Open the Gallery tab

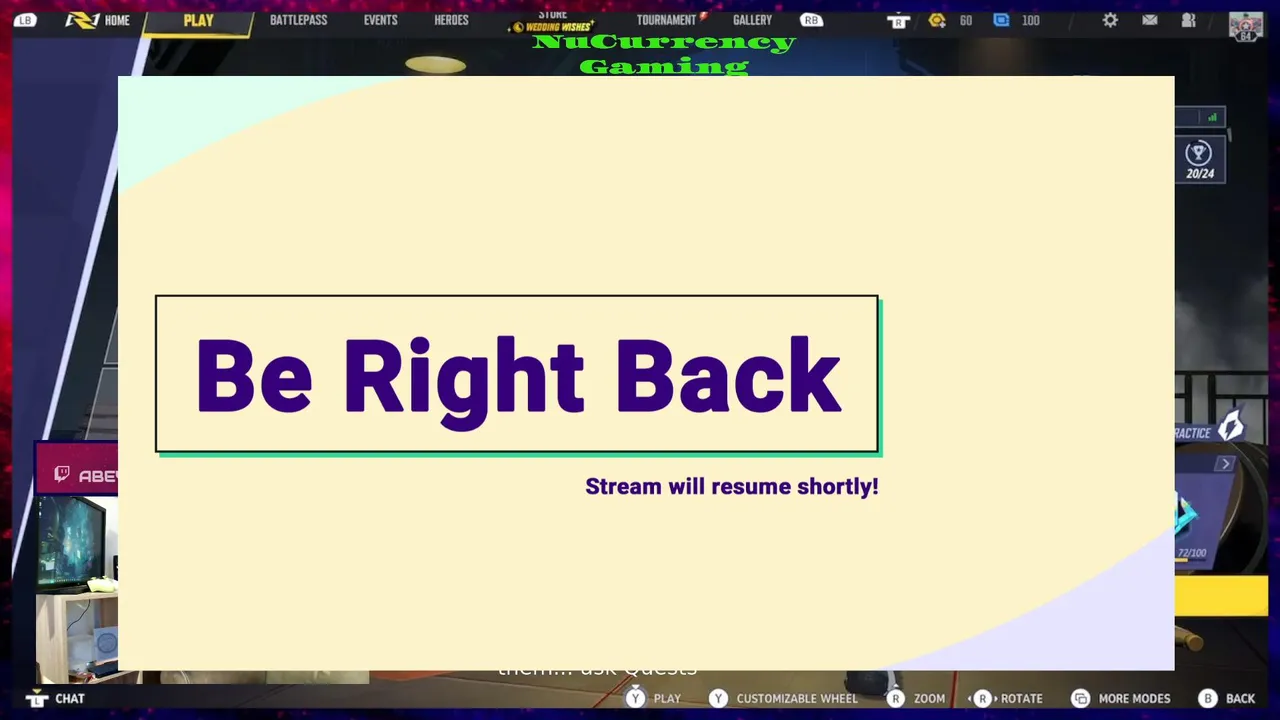click(x=752, y=20)
